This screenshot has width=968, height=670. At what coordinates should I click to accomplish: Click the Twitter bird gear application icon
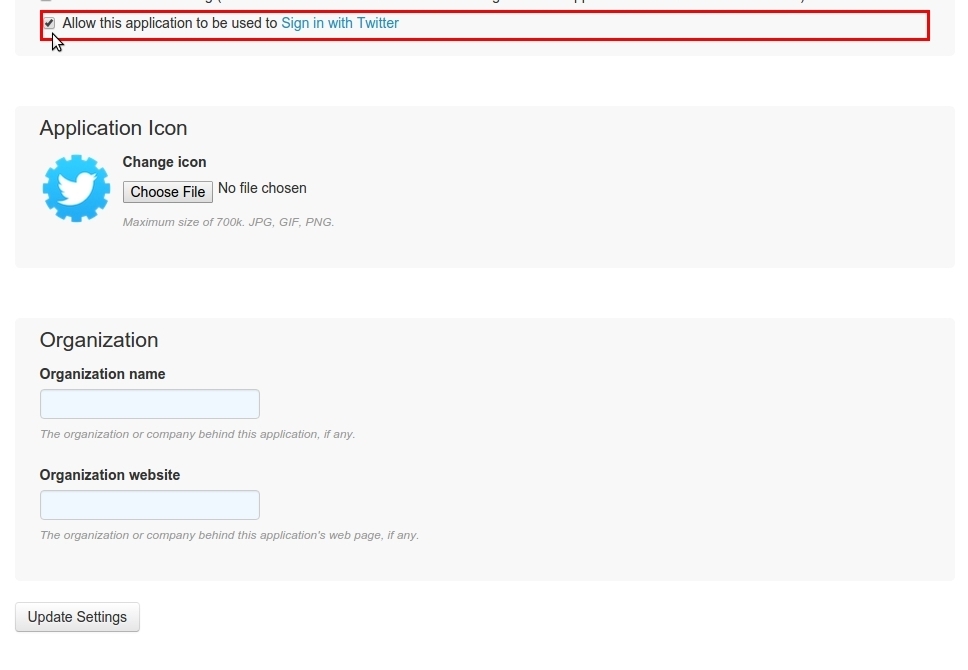pos(76,188)
